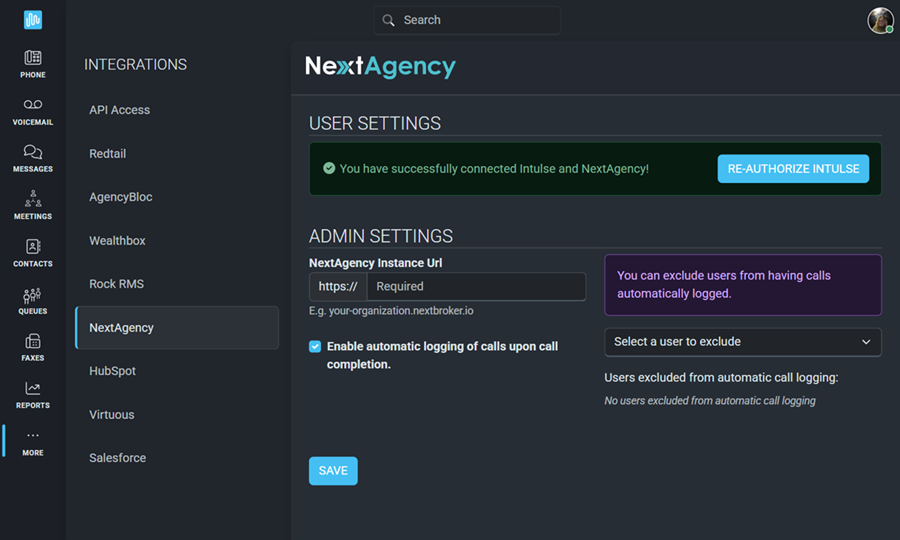Select Redtail integration
The width and height of the screenshot is (900, 540).
click(177, 154)
